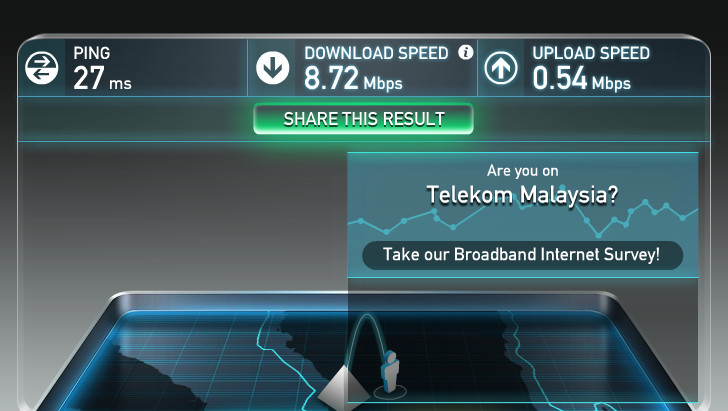Image resolution: width=728 pixels, height=411 pixels.
Task: Click the DOWNLOAD SPEED label
Action: [376, 53]
